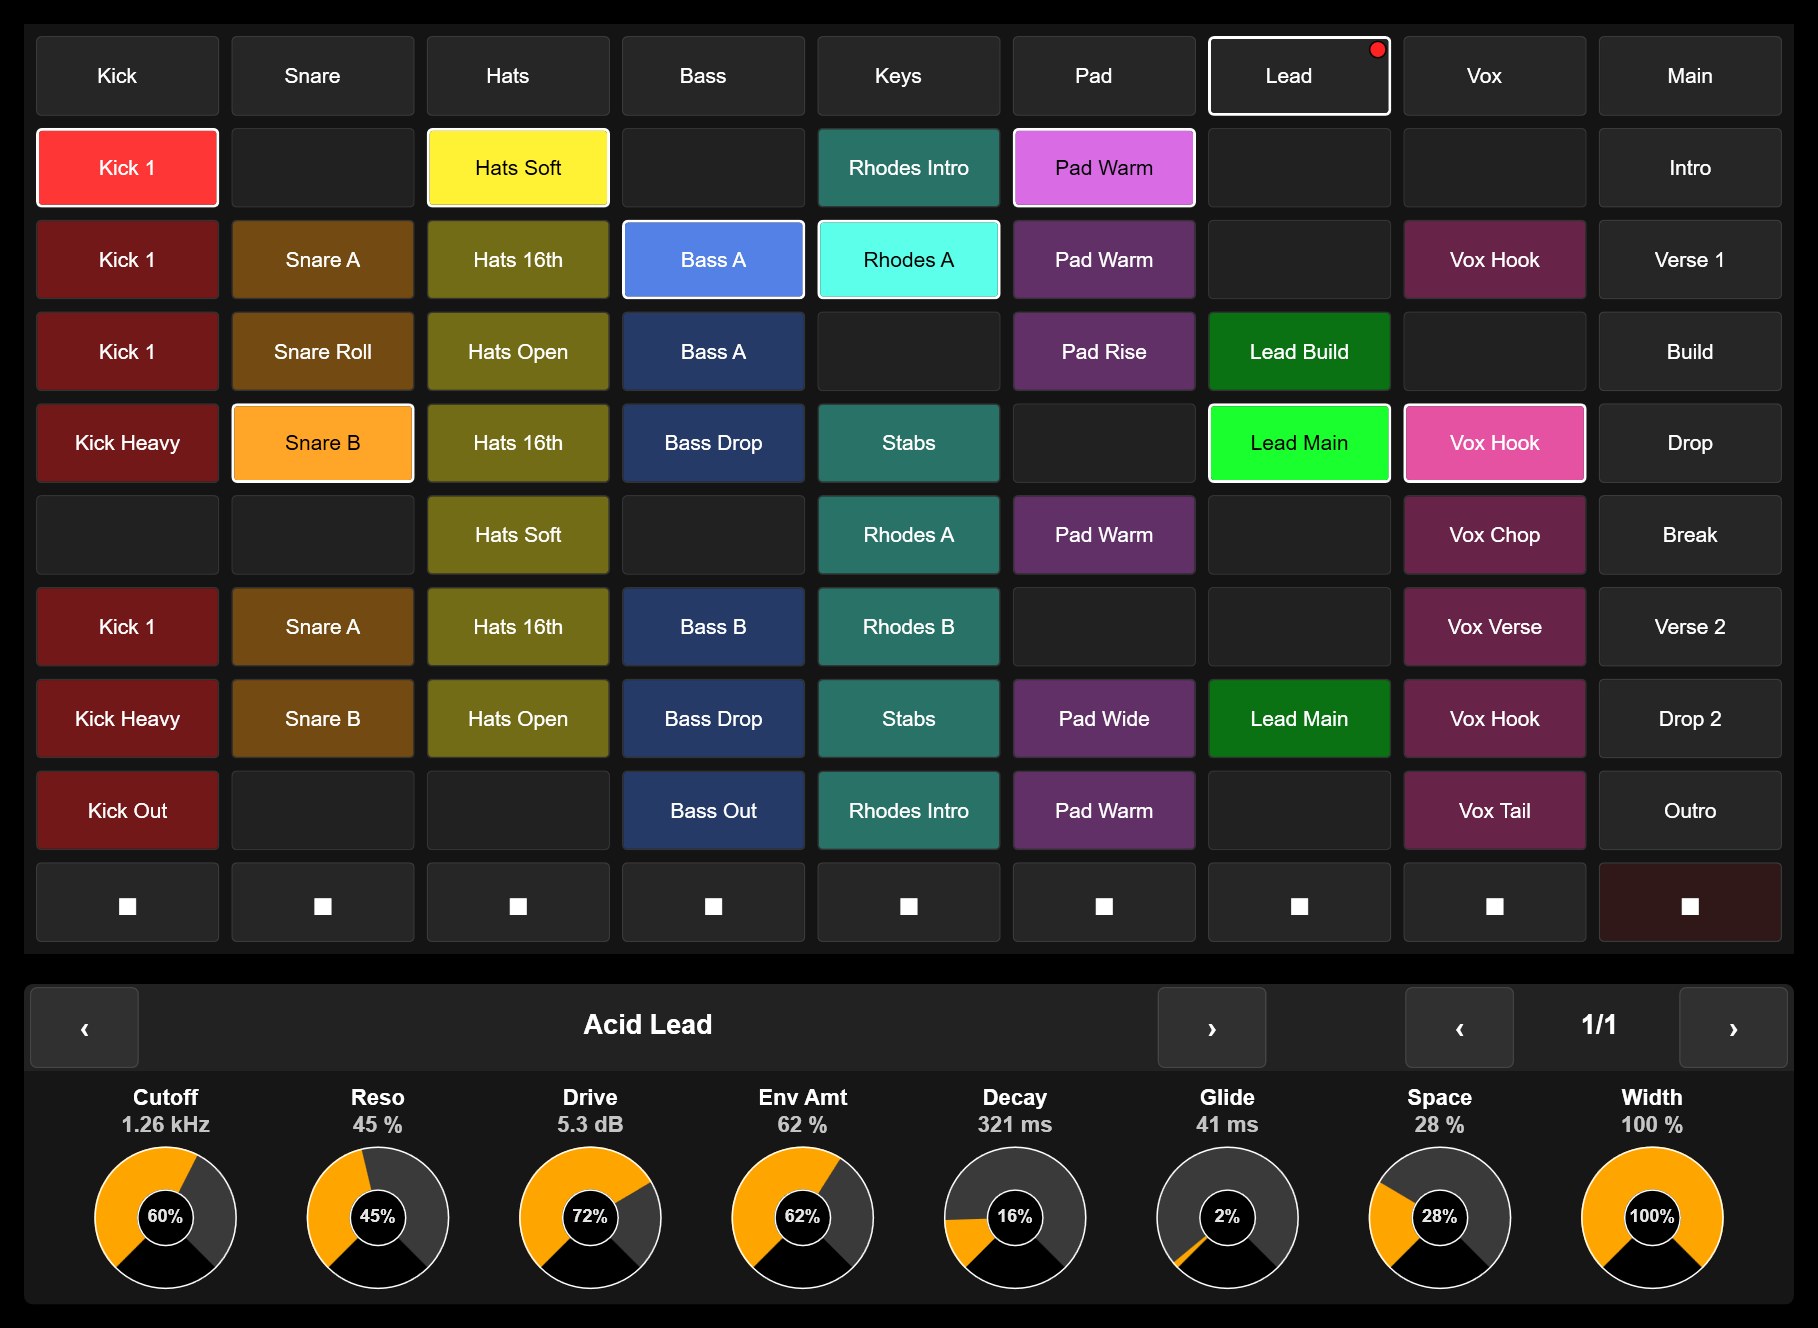Viewport: 1818px width, 1328px height.
Task: Go to previous parameter page
Action: [x=1459, y=1028]
